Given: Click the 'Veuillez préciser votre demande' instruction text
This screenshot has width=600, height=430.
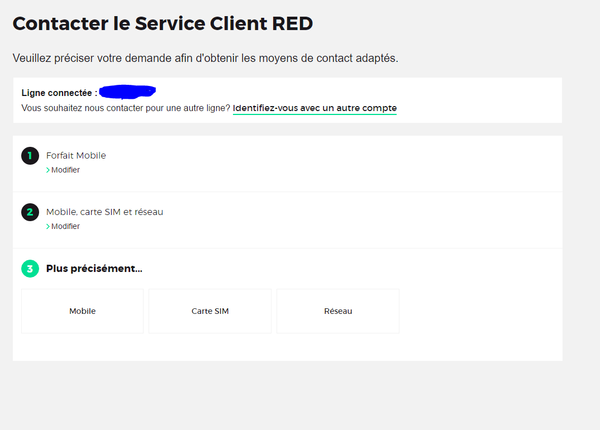Looking at the screenshot, I should pyautogui.click(x=205, y=58).
